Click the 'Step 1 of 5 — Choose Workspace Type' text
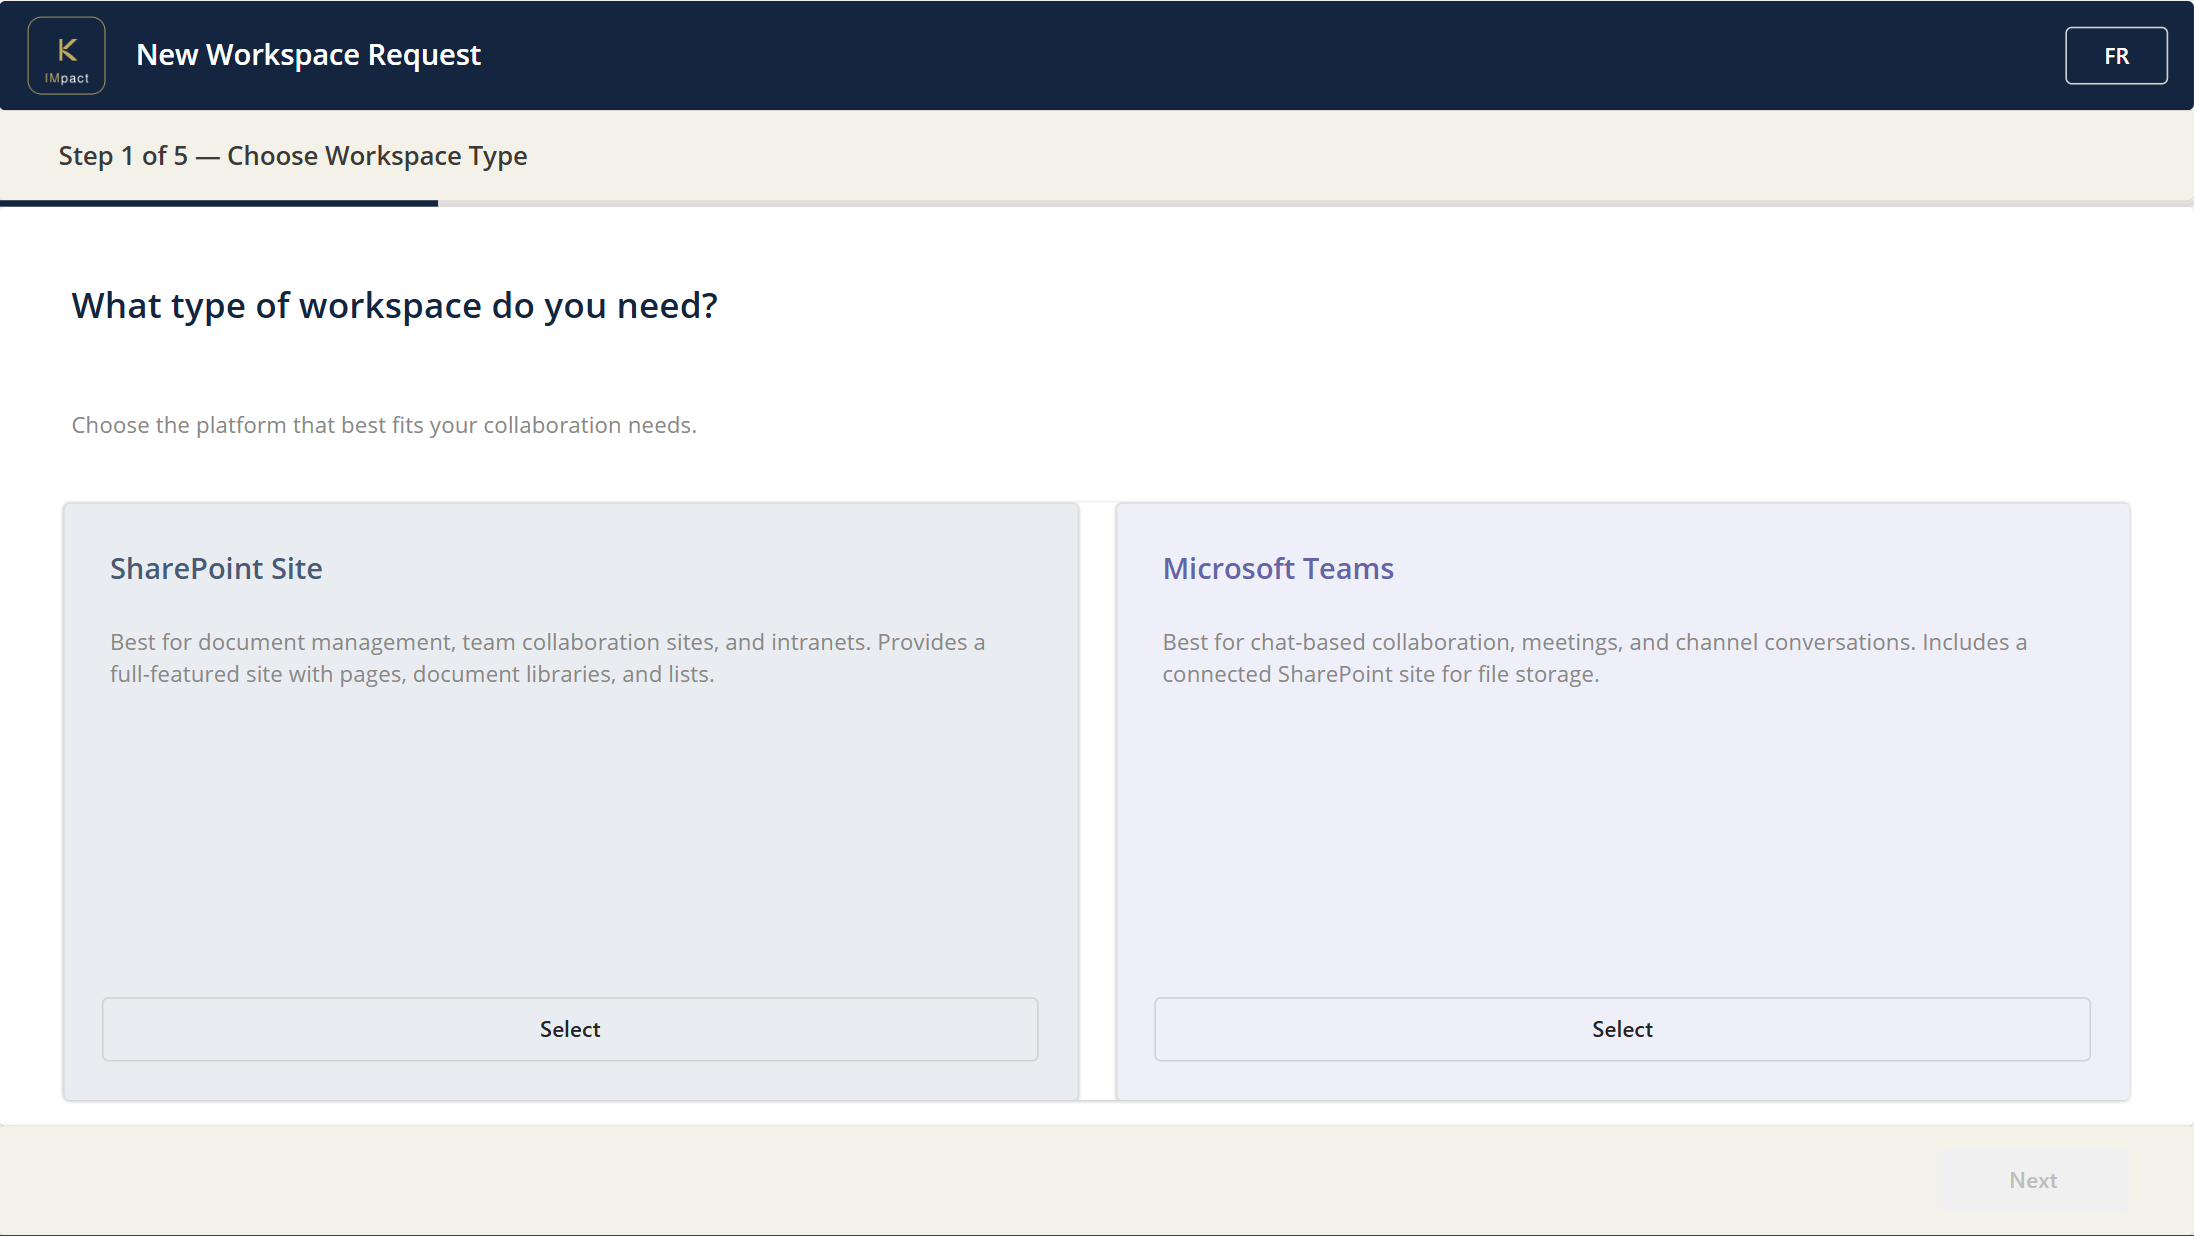The width and height of the screenshot is (2194, 1236). coord(293,156)
